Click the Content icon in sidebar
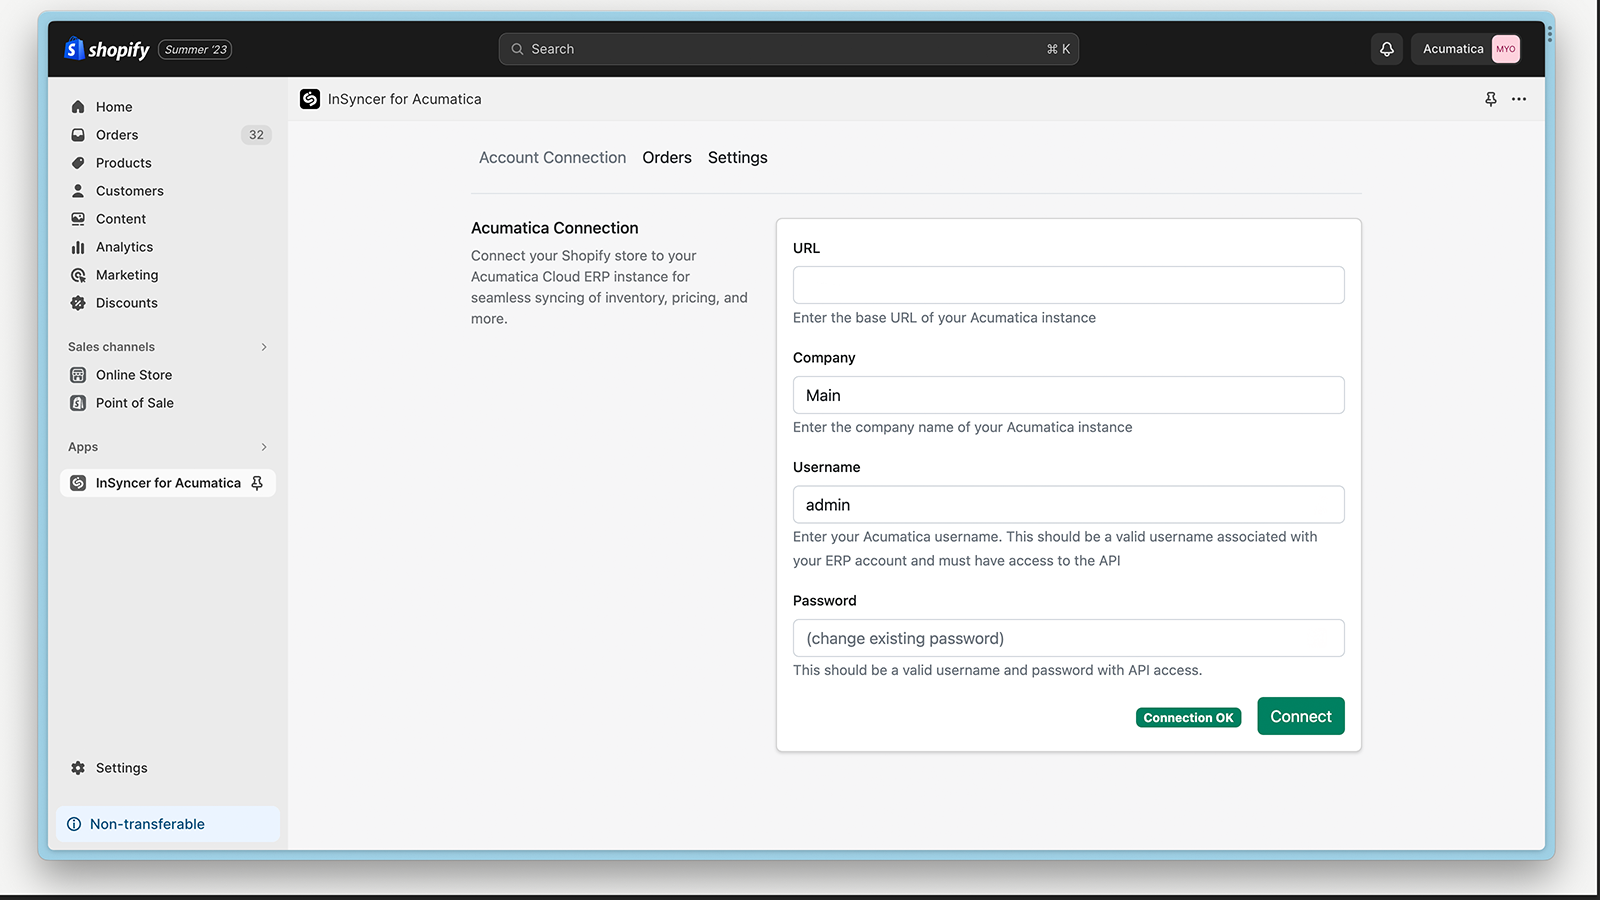The height and width of the screenshot is (900, 1600). pos(78,219)
